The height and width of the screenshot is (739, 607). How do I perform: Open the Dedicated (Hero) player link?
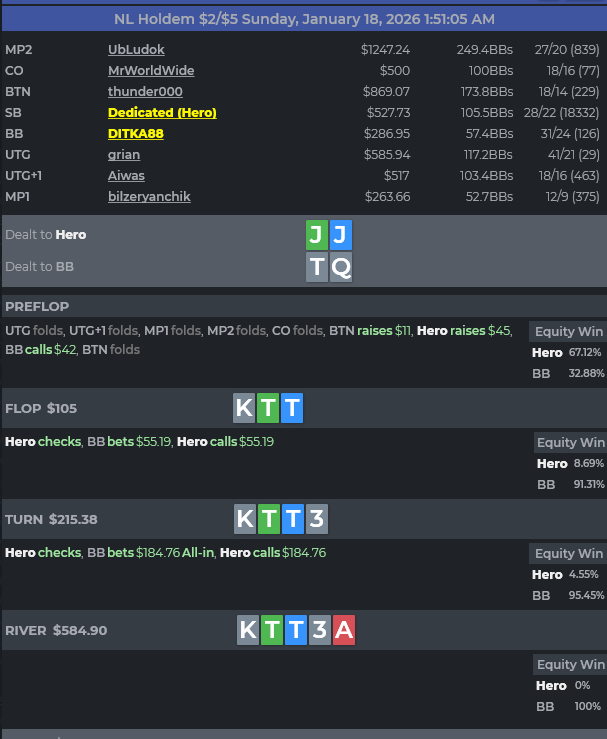click(x=162, y=113)
